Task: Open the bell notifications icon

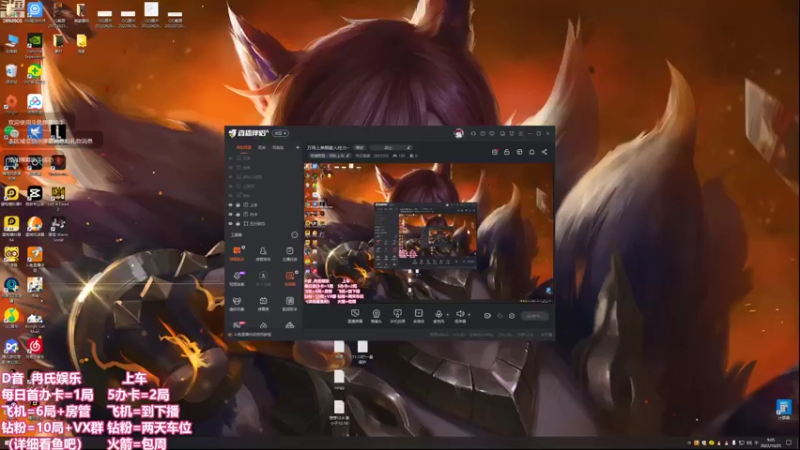Action: pyautogui.click(x=532, y=152)
